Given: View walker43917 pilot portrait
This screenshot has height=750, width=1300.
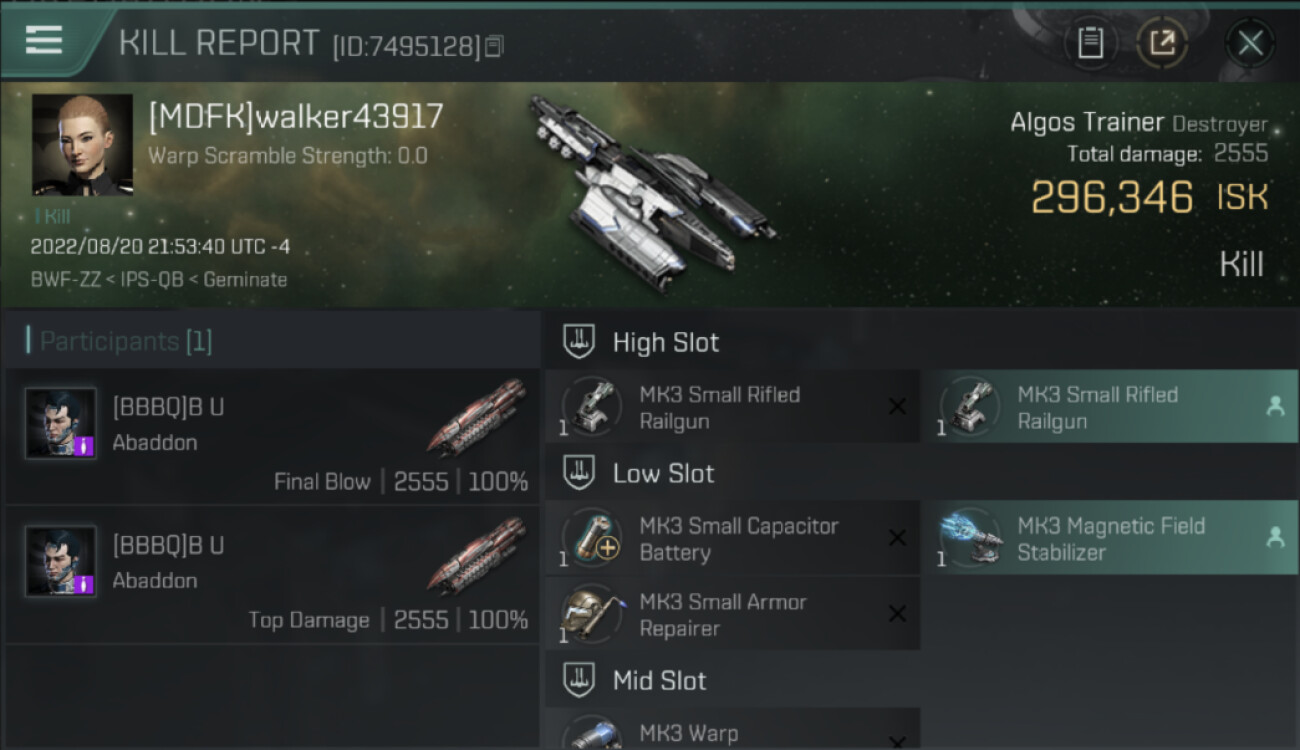Looking at the screenshot, I should (x=82, y=145).
